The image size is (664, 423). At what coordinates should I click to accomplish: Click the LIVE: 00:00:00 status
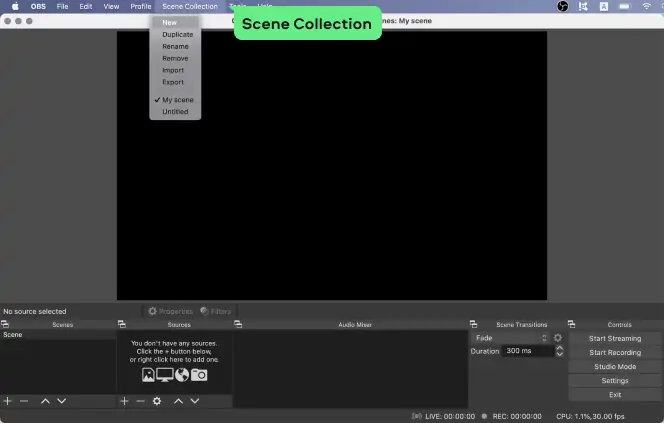coord(450,417)
